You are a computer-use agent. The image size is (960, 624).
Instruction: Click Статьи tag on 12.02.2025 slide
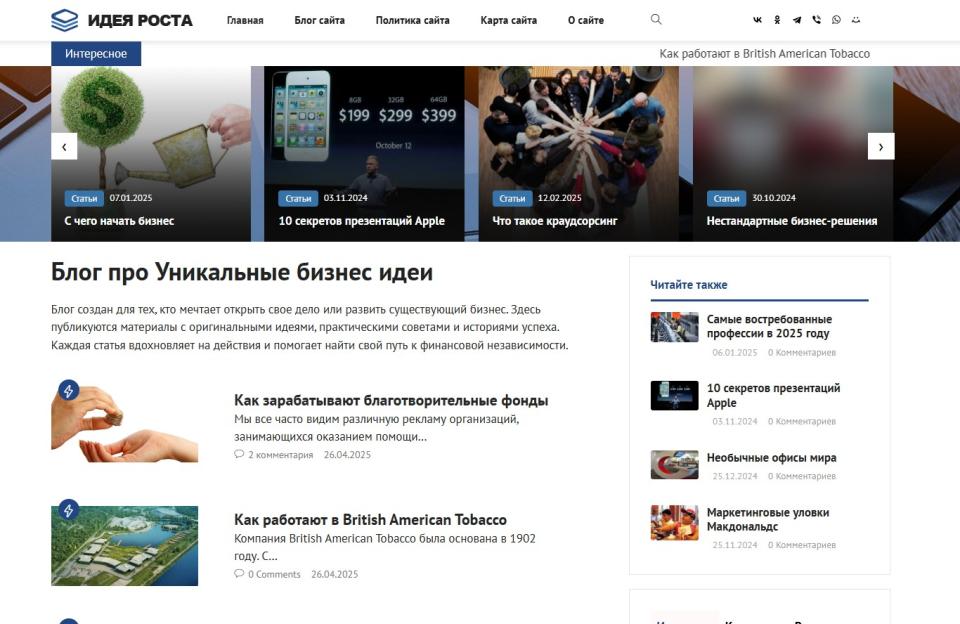[512, 198]
